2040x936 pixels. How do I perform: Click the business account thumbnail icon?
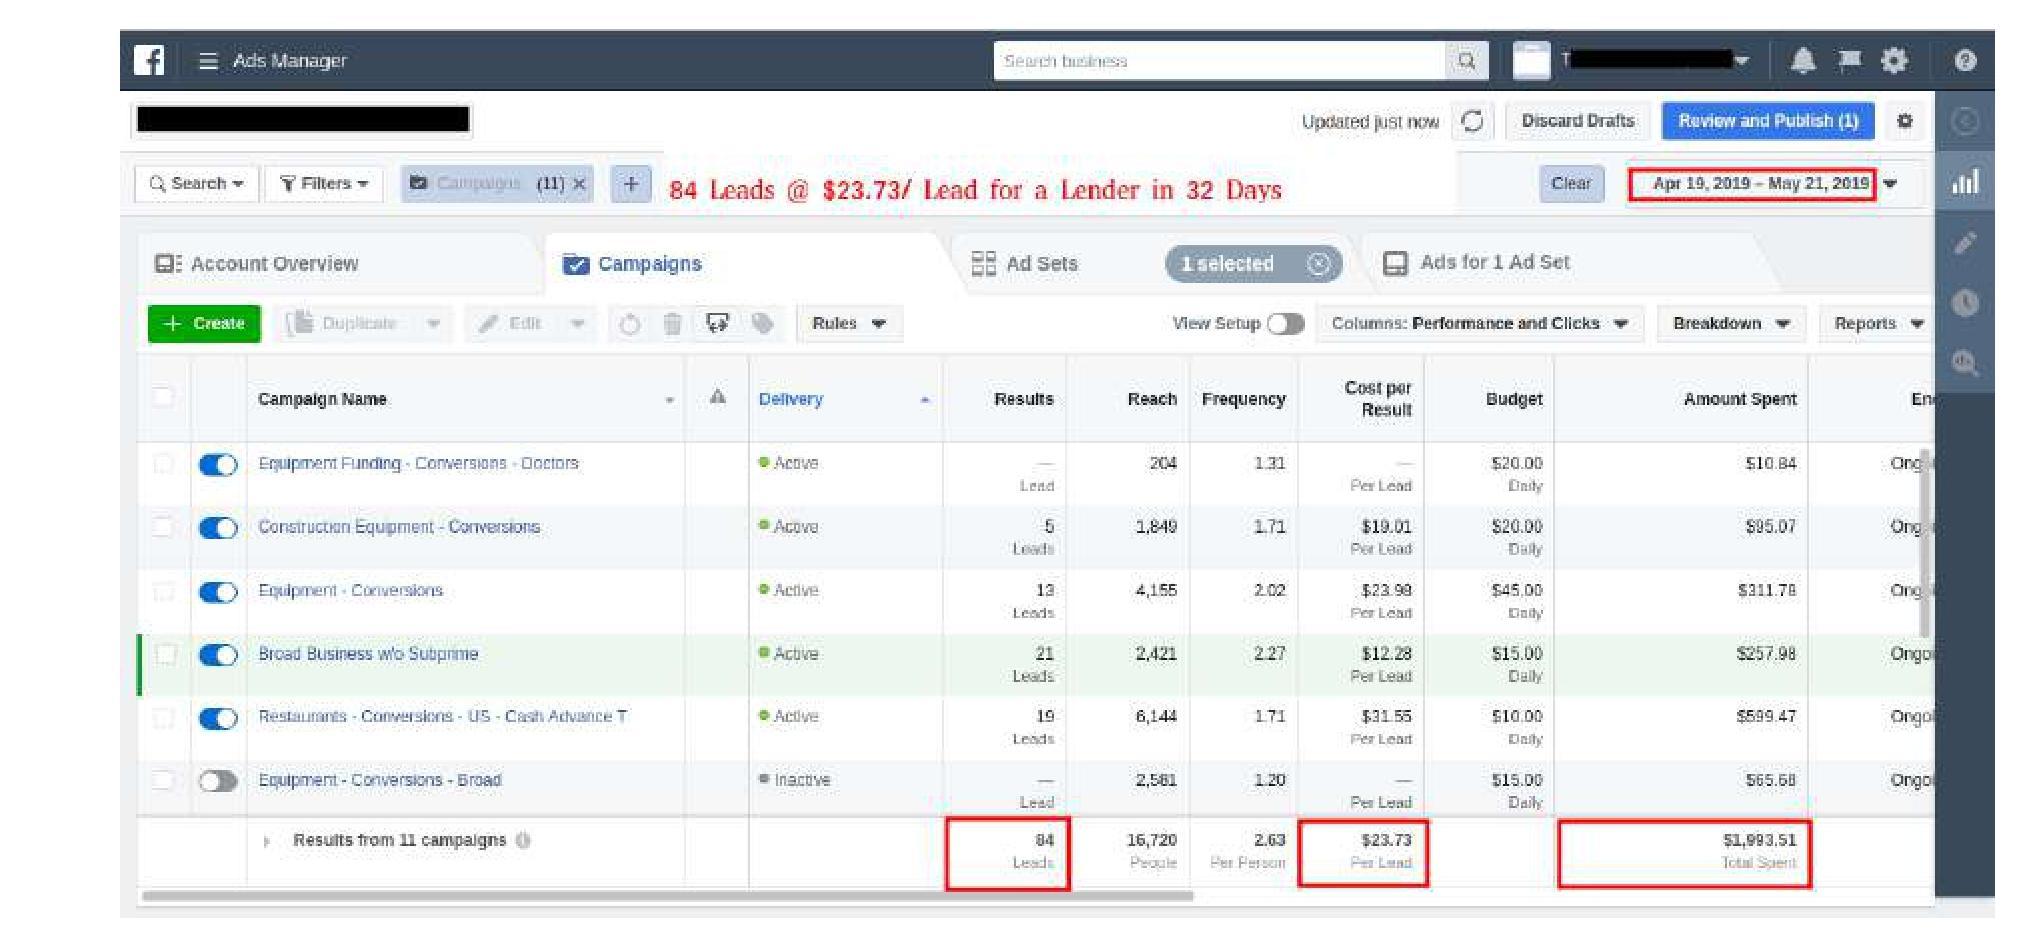1531,61
